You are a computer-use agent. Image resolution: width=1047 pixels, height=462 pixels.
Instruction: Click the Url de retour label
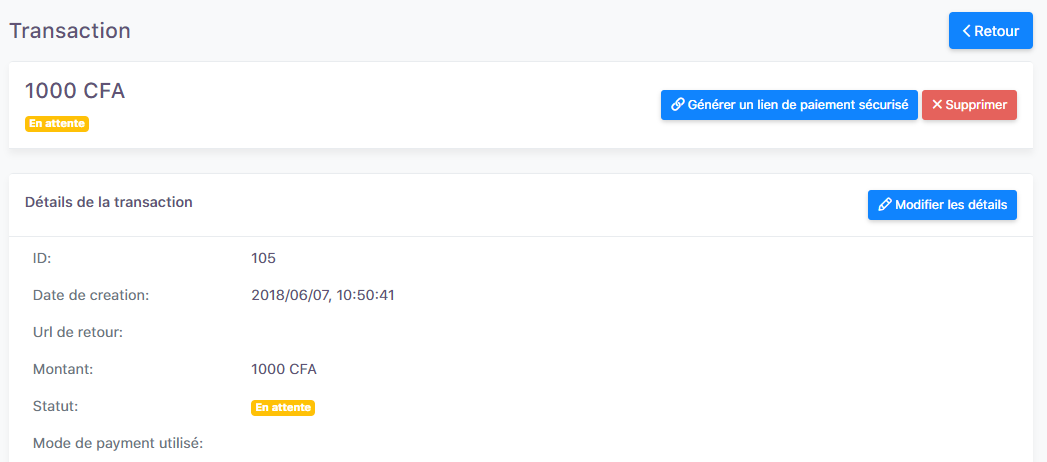point(77,332)
